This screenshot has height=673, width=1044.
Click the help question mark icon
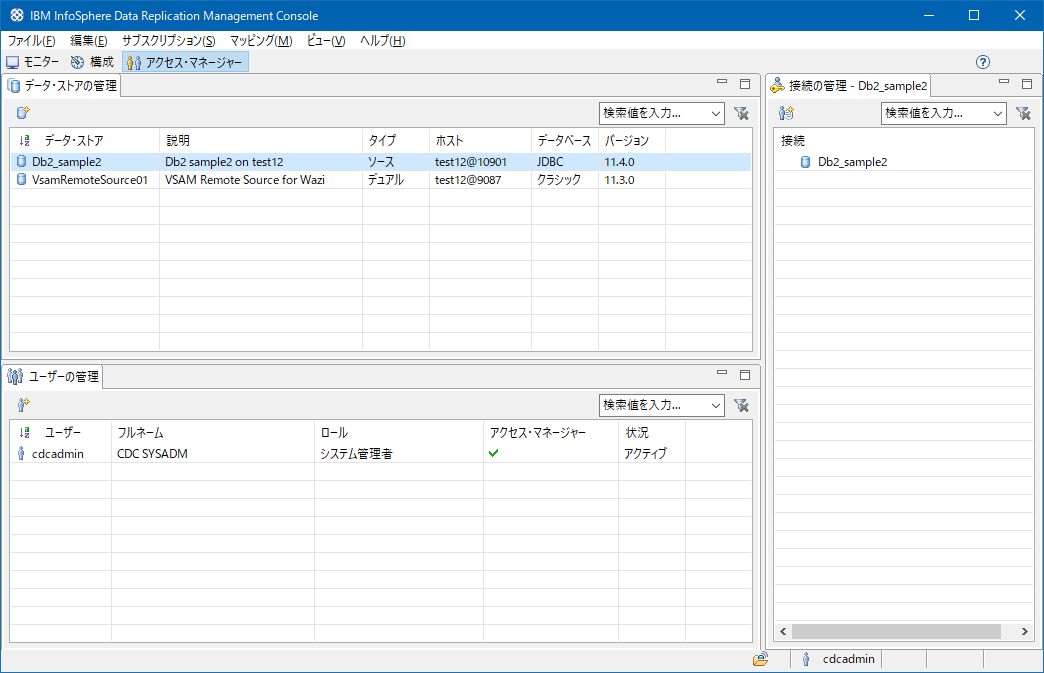983,62
